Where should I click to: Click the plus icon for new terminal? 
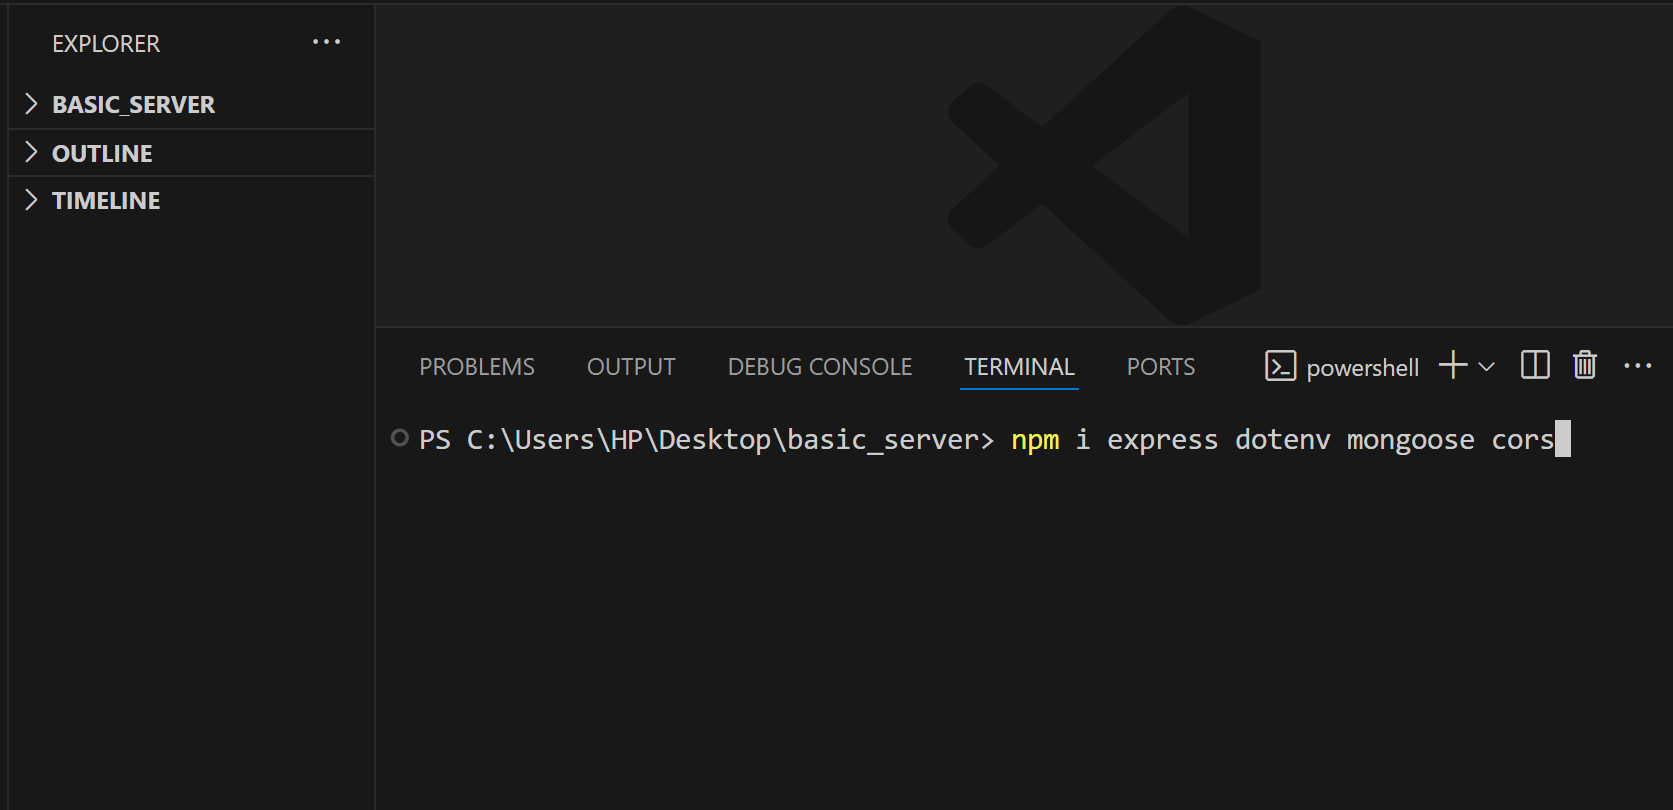pyautogui.click(x=1452, y=366)
